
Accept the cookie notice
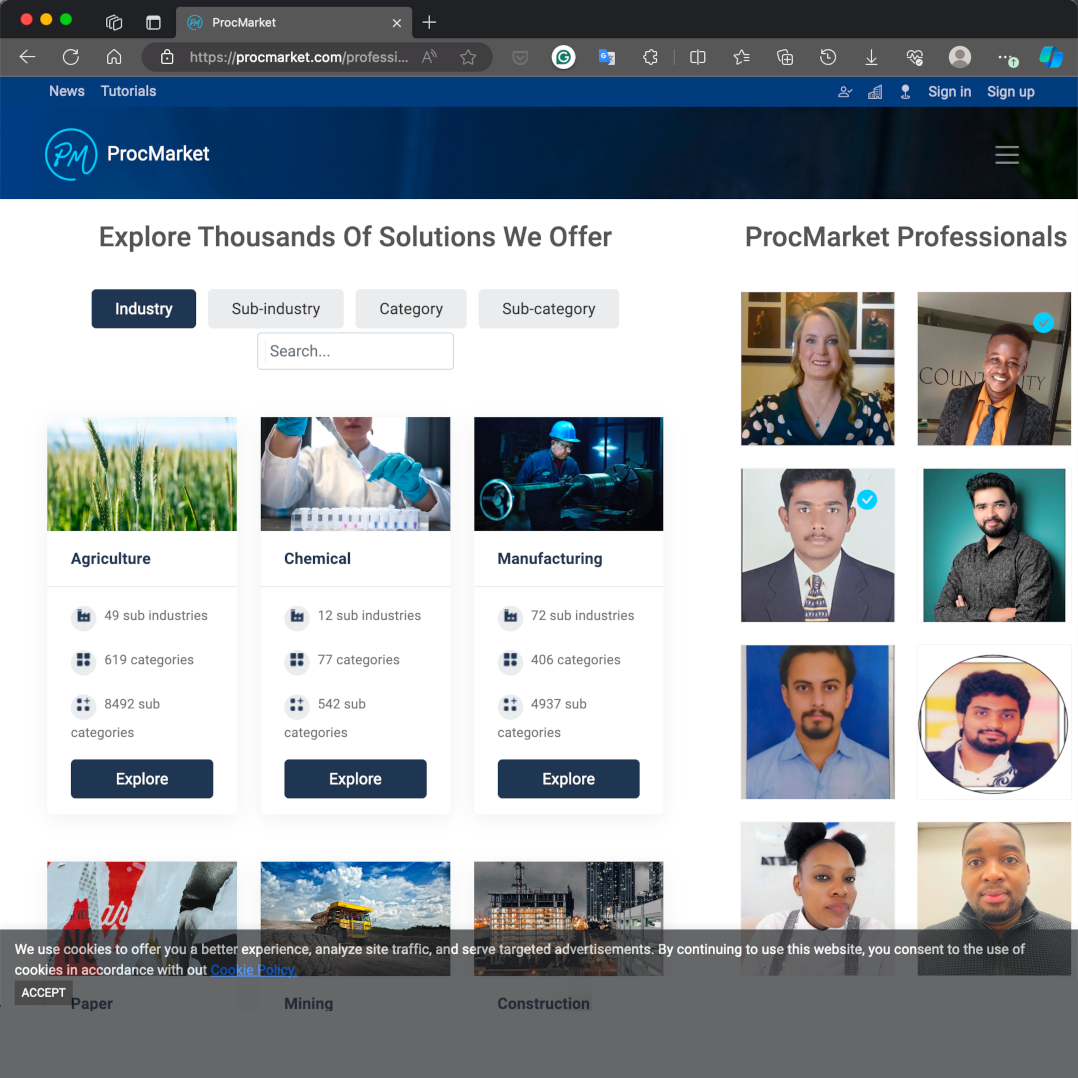[x=43, y=993]
